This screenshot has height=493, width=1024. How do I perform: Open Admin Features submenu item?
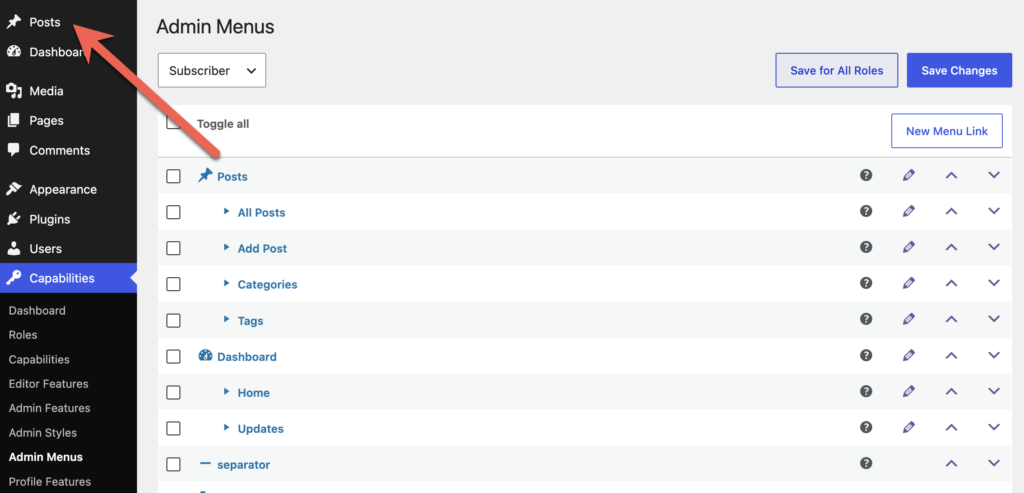pos(50,408)
